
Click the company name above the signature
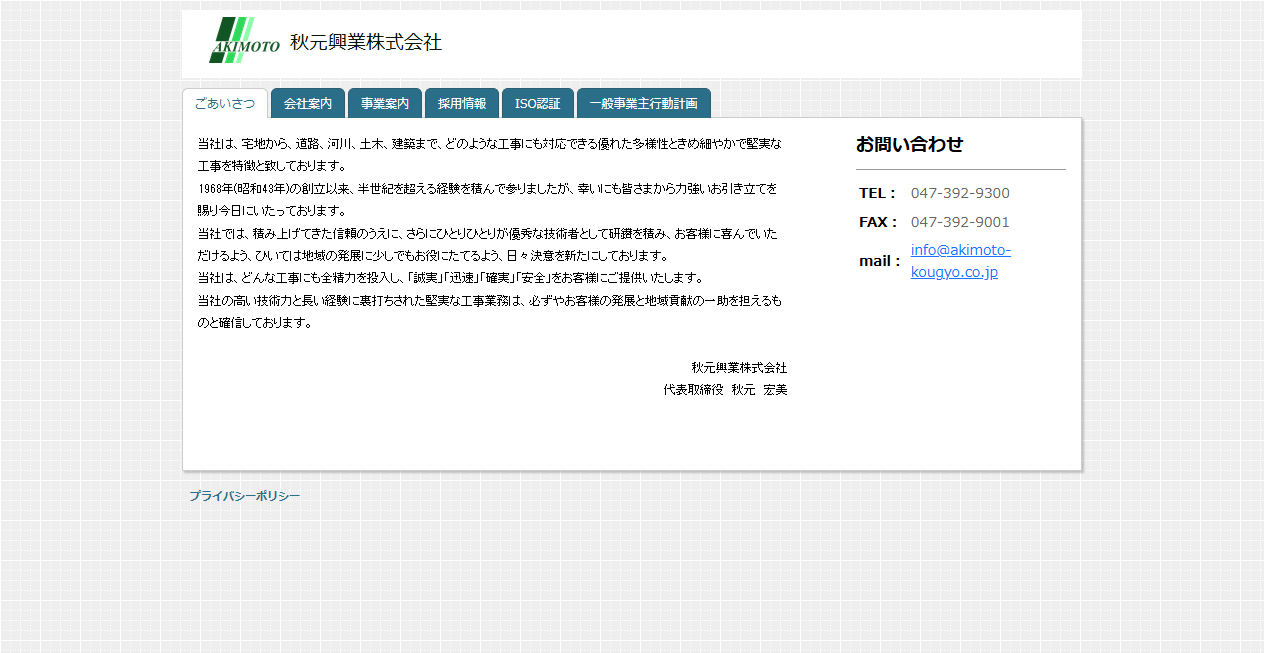pos(738,367)
